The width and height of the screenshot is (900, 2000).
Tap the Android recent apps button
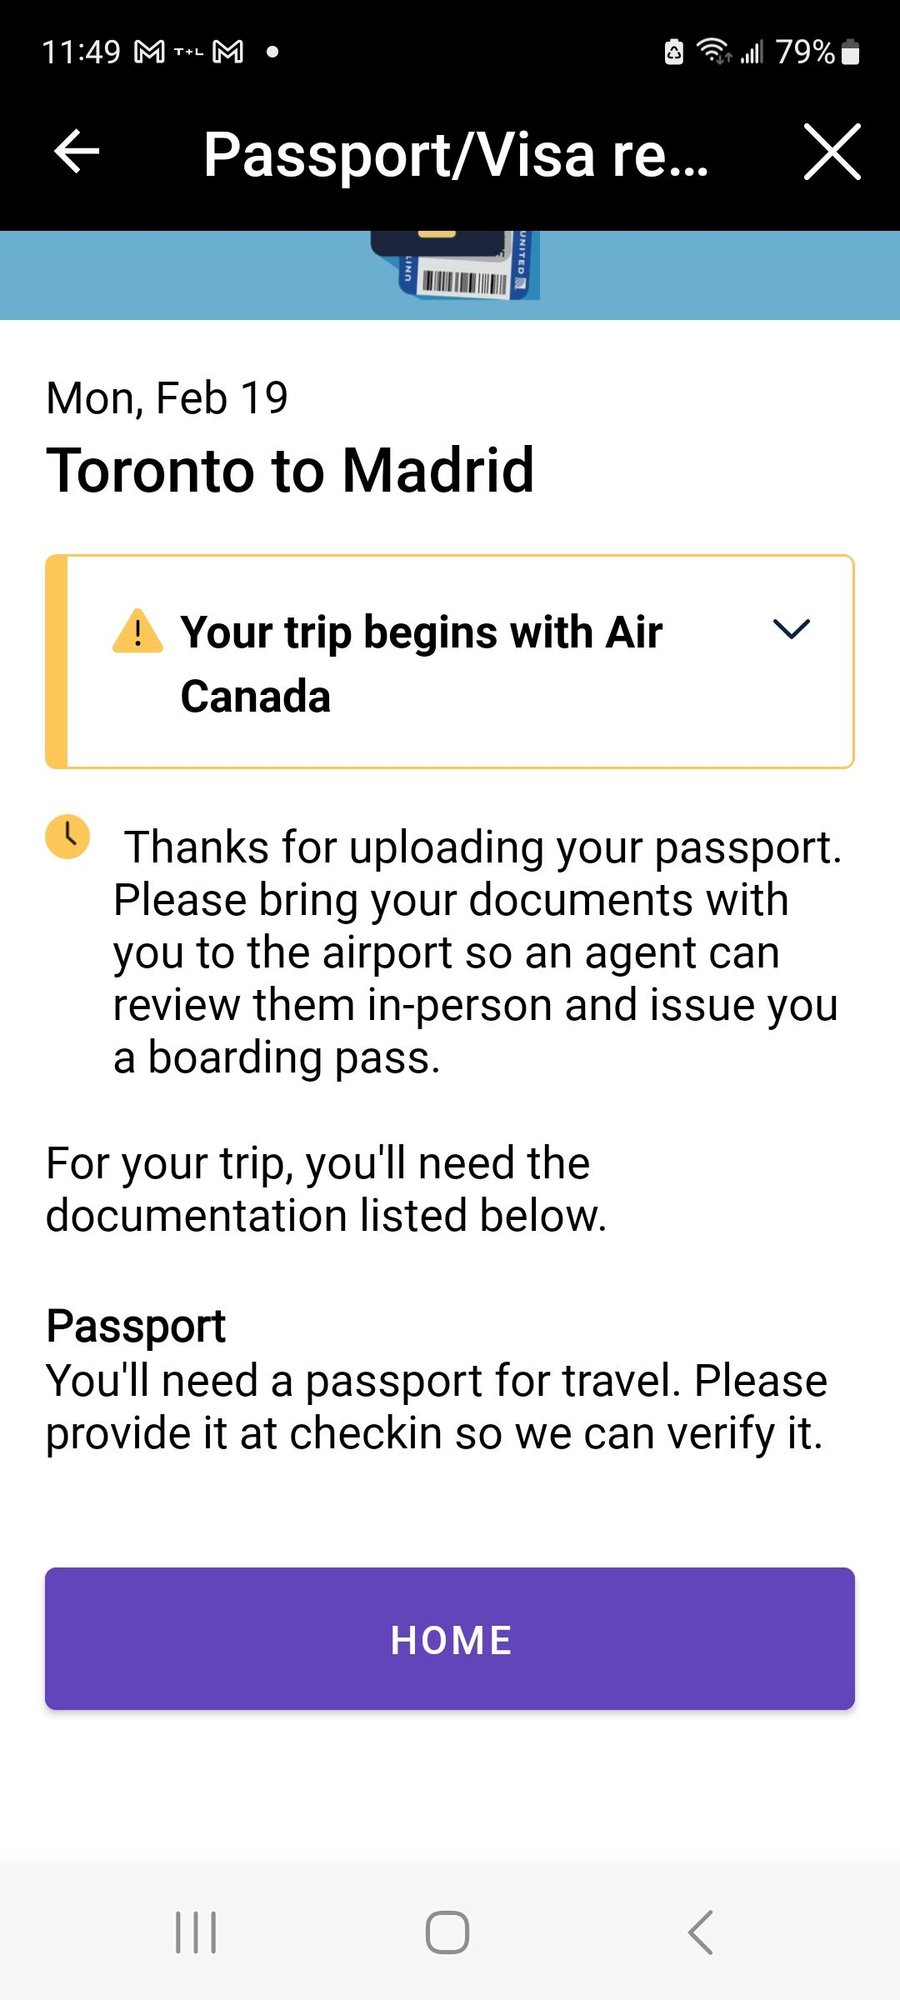pos(195,1932)
